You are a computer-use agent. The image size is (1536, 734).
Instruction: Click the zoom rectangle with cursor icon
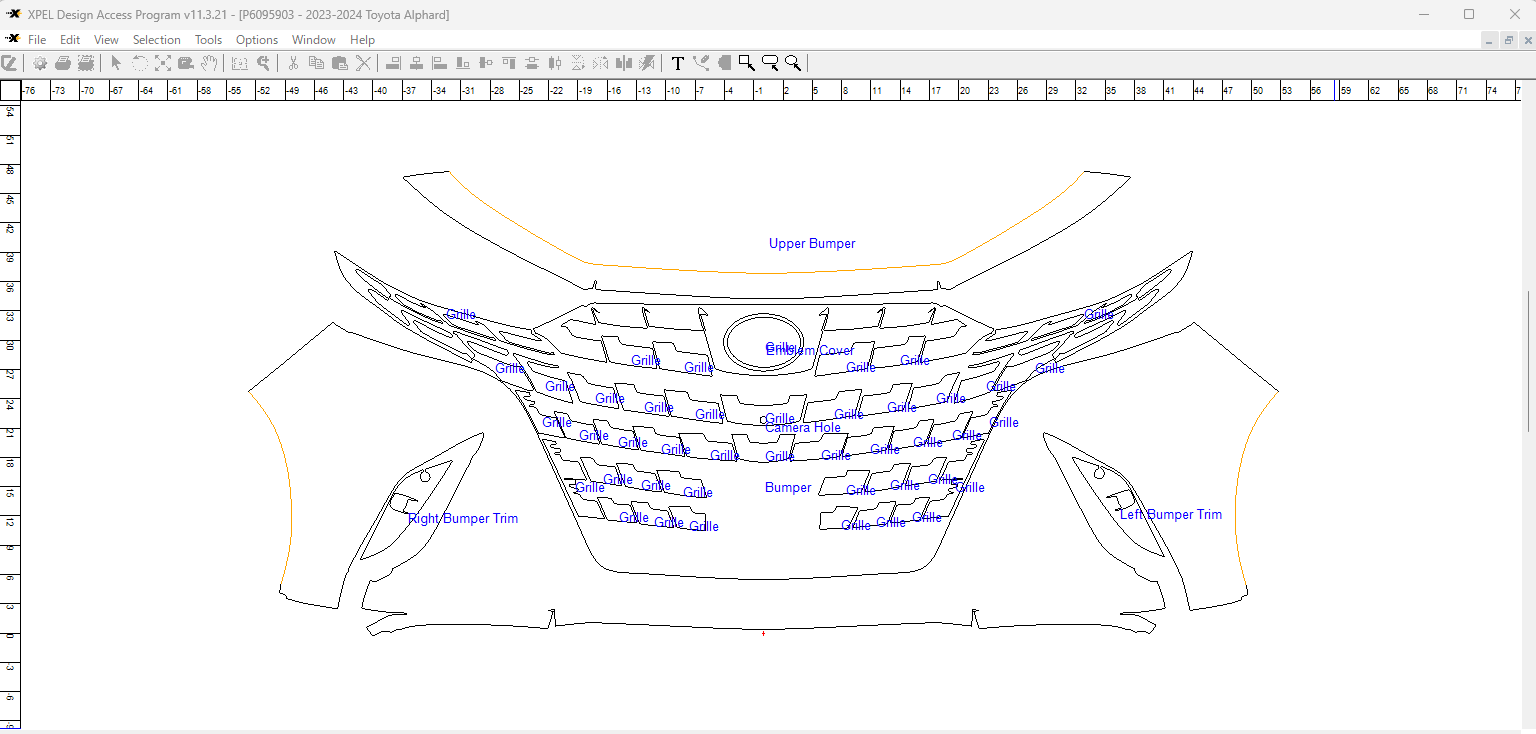(747, 63)
